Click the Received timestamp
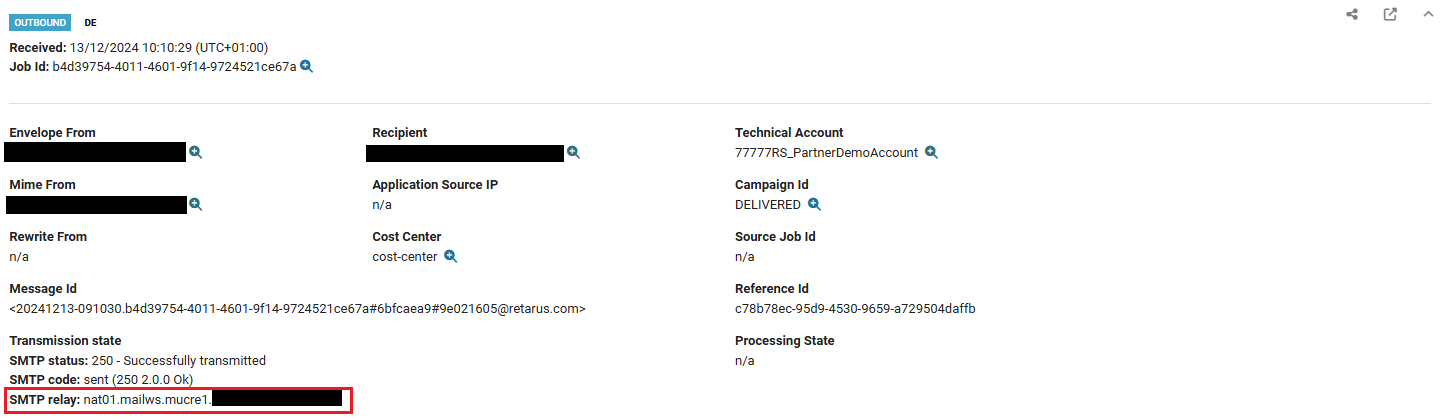1440x419 pixels. 168,47
